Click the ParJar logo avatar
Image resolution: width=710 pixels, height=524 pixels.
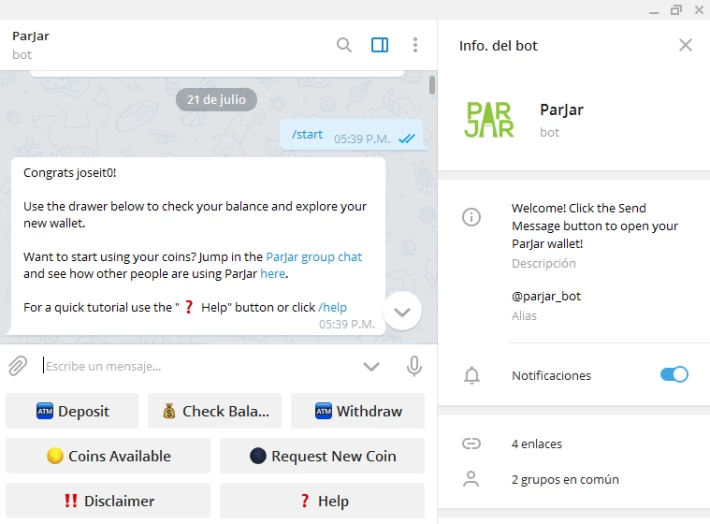pyautogui.click(x=489, y=120)
